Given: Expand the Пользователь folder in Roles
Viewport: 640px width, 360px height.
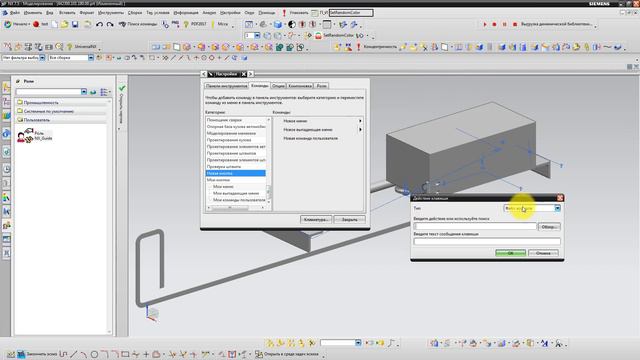Looking at the screenshot, I should pyautogui.click(x=61, y=120).
